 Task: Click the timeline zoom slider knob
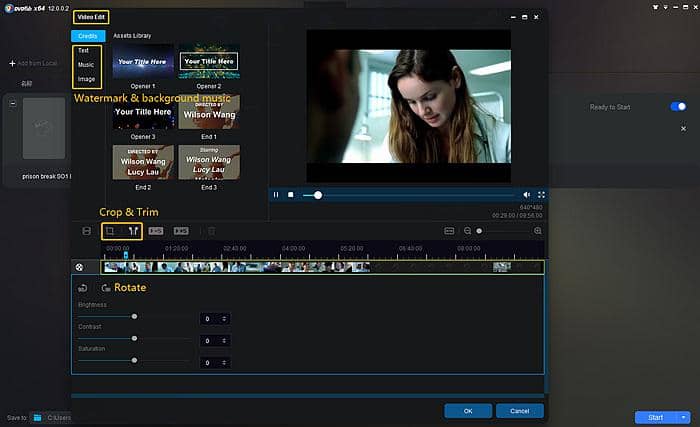point(479,231)
